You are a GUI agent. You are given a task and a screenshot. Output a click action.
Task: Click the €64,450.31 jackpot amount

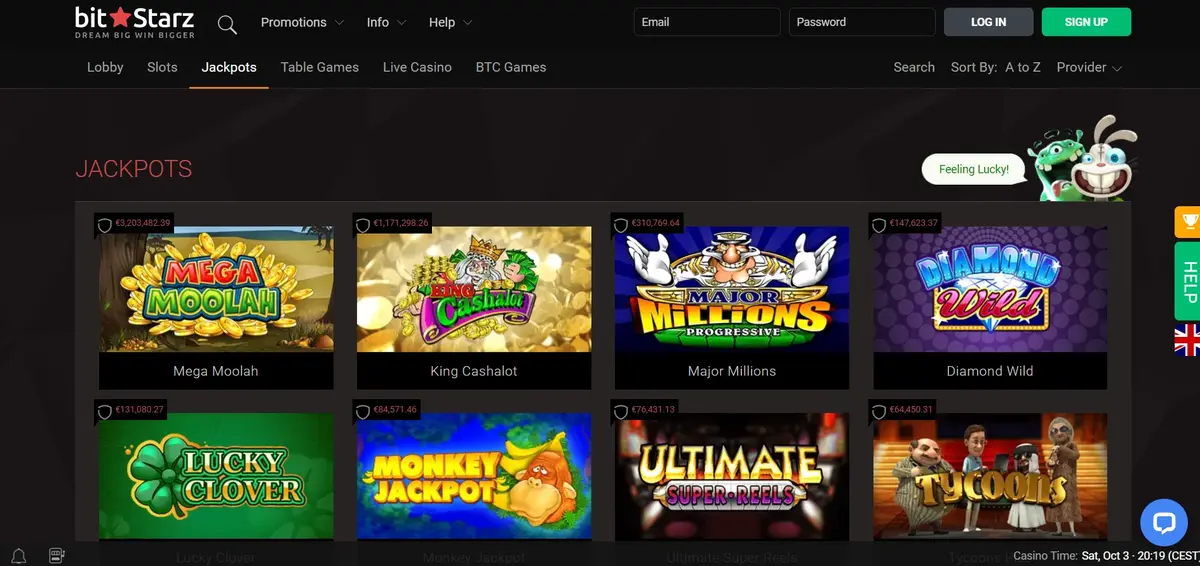[912, 410]
